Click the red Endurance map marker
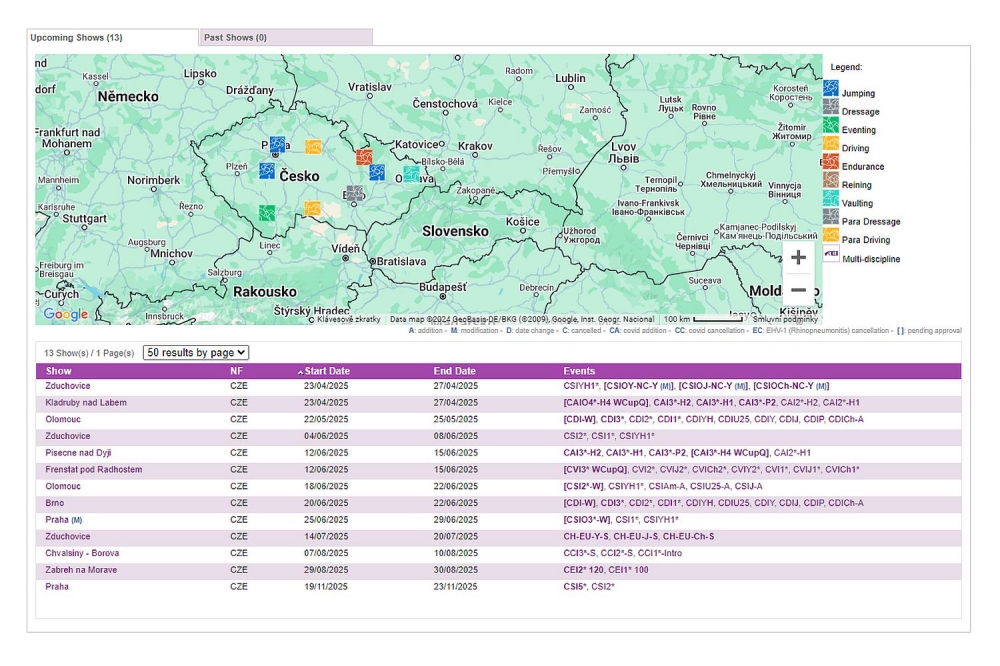Screen dimensions: 1000x666 coord(364,156)
